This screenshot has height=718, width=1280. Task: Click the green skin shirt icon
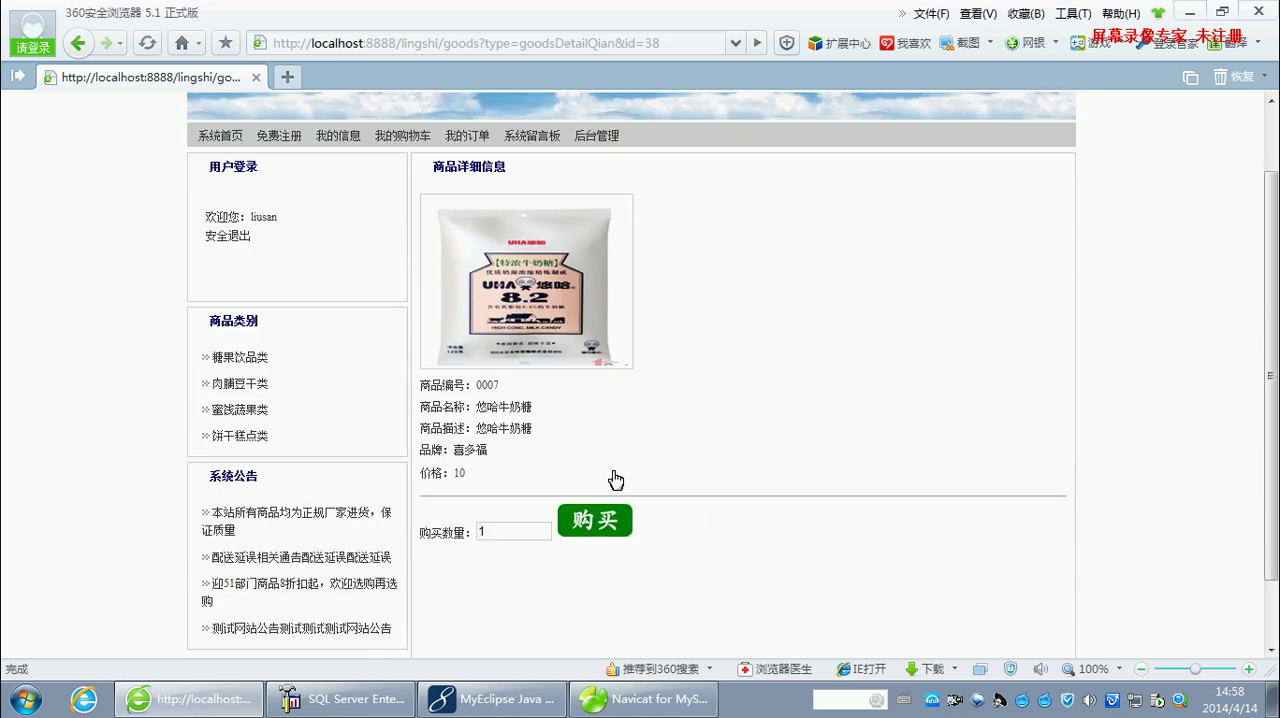1158,13
